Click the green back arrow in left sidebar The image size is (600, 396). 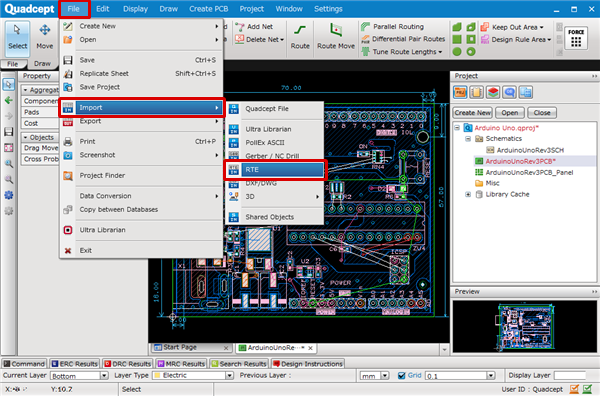pyautogui.click(x=8, y=100)
